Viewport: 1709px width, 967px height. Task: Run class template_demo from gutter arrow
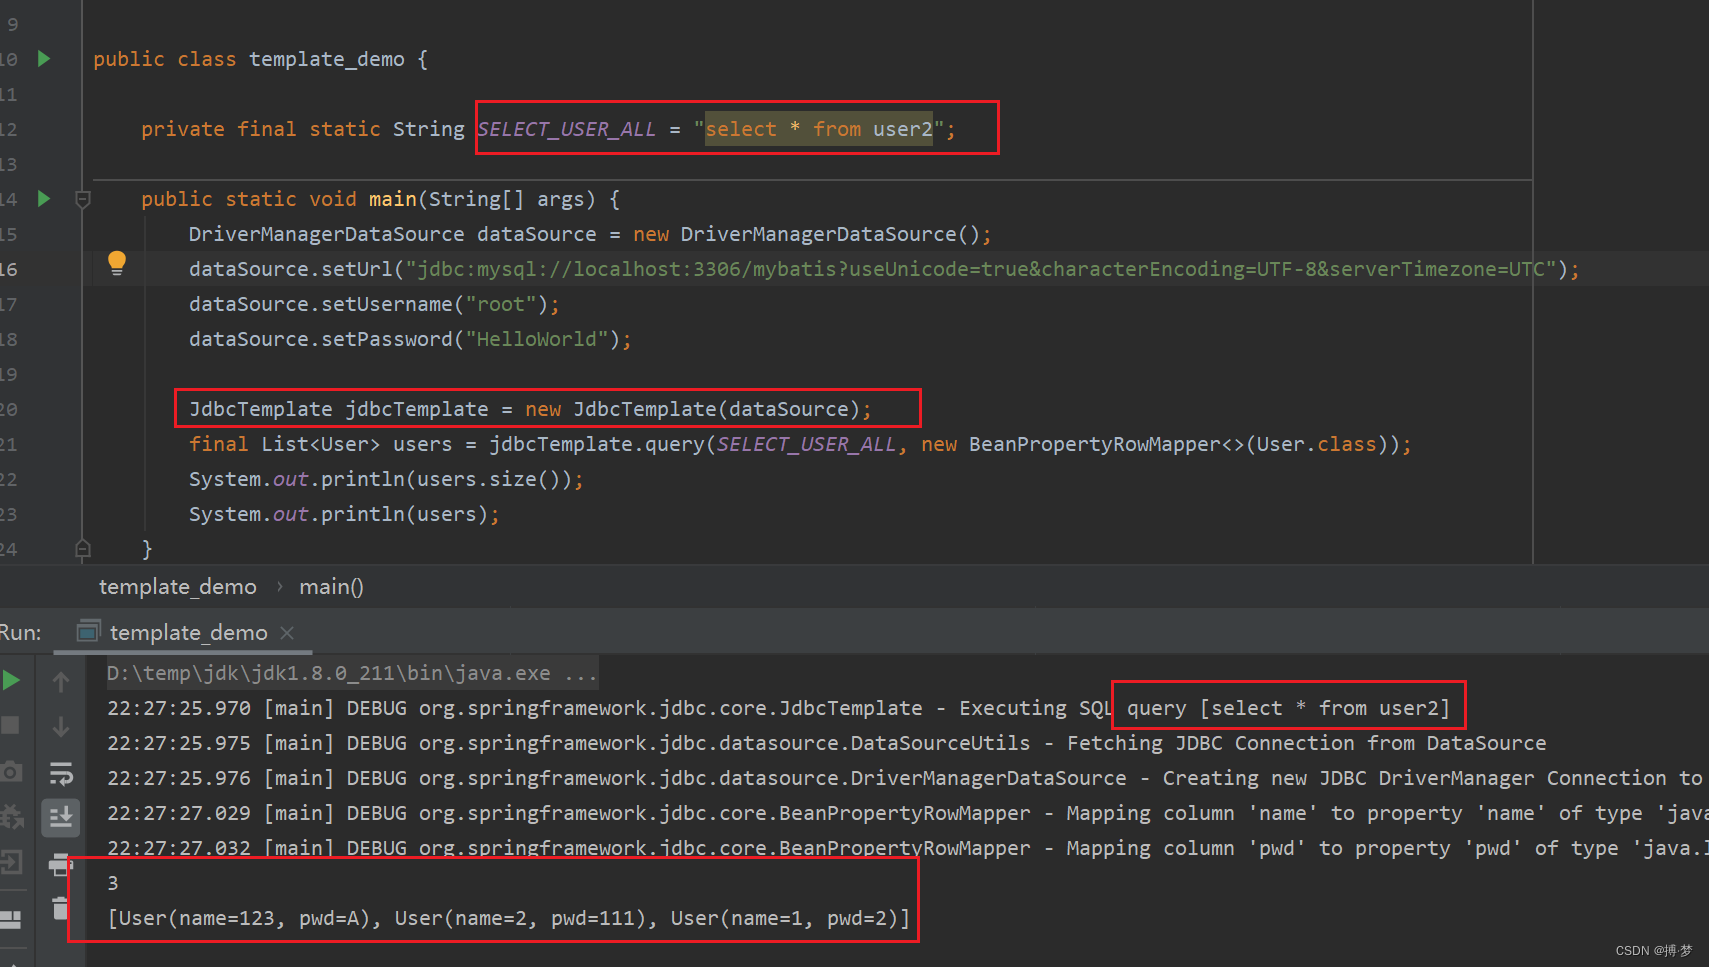[x=44, y=59]
